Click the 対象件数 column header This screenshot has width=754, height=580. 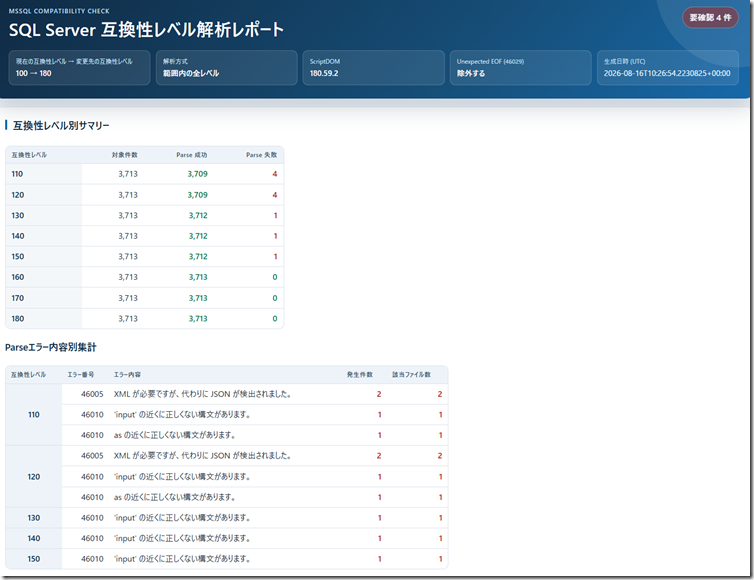(125, 155)
